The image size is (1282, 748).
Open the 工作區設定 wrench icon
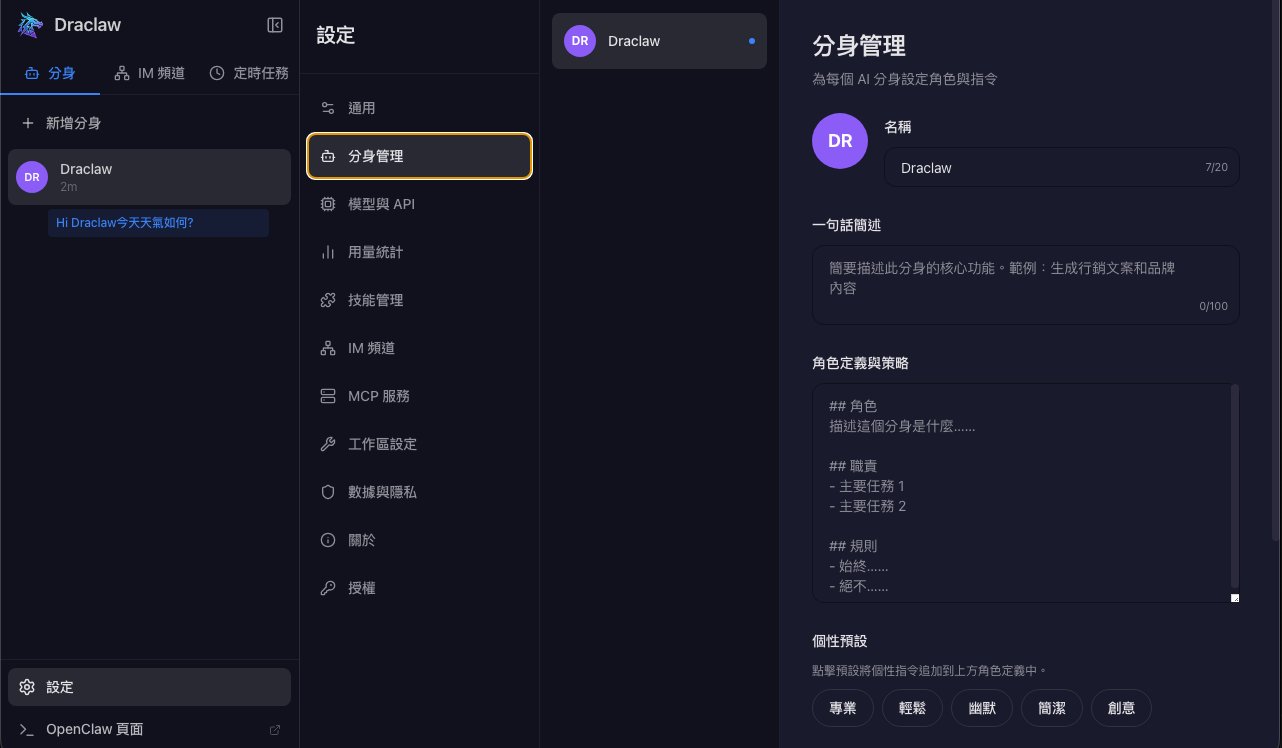point(328,444)
